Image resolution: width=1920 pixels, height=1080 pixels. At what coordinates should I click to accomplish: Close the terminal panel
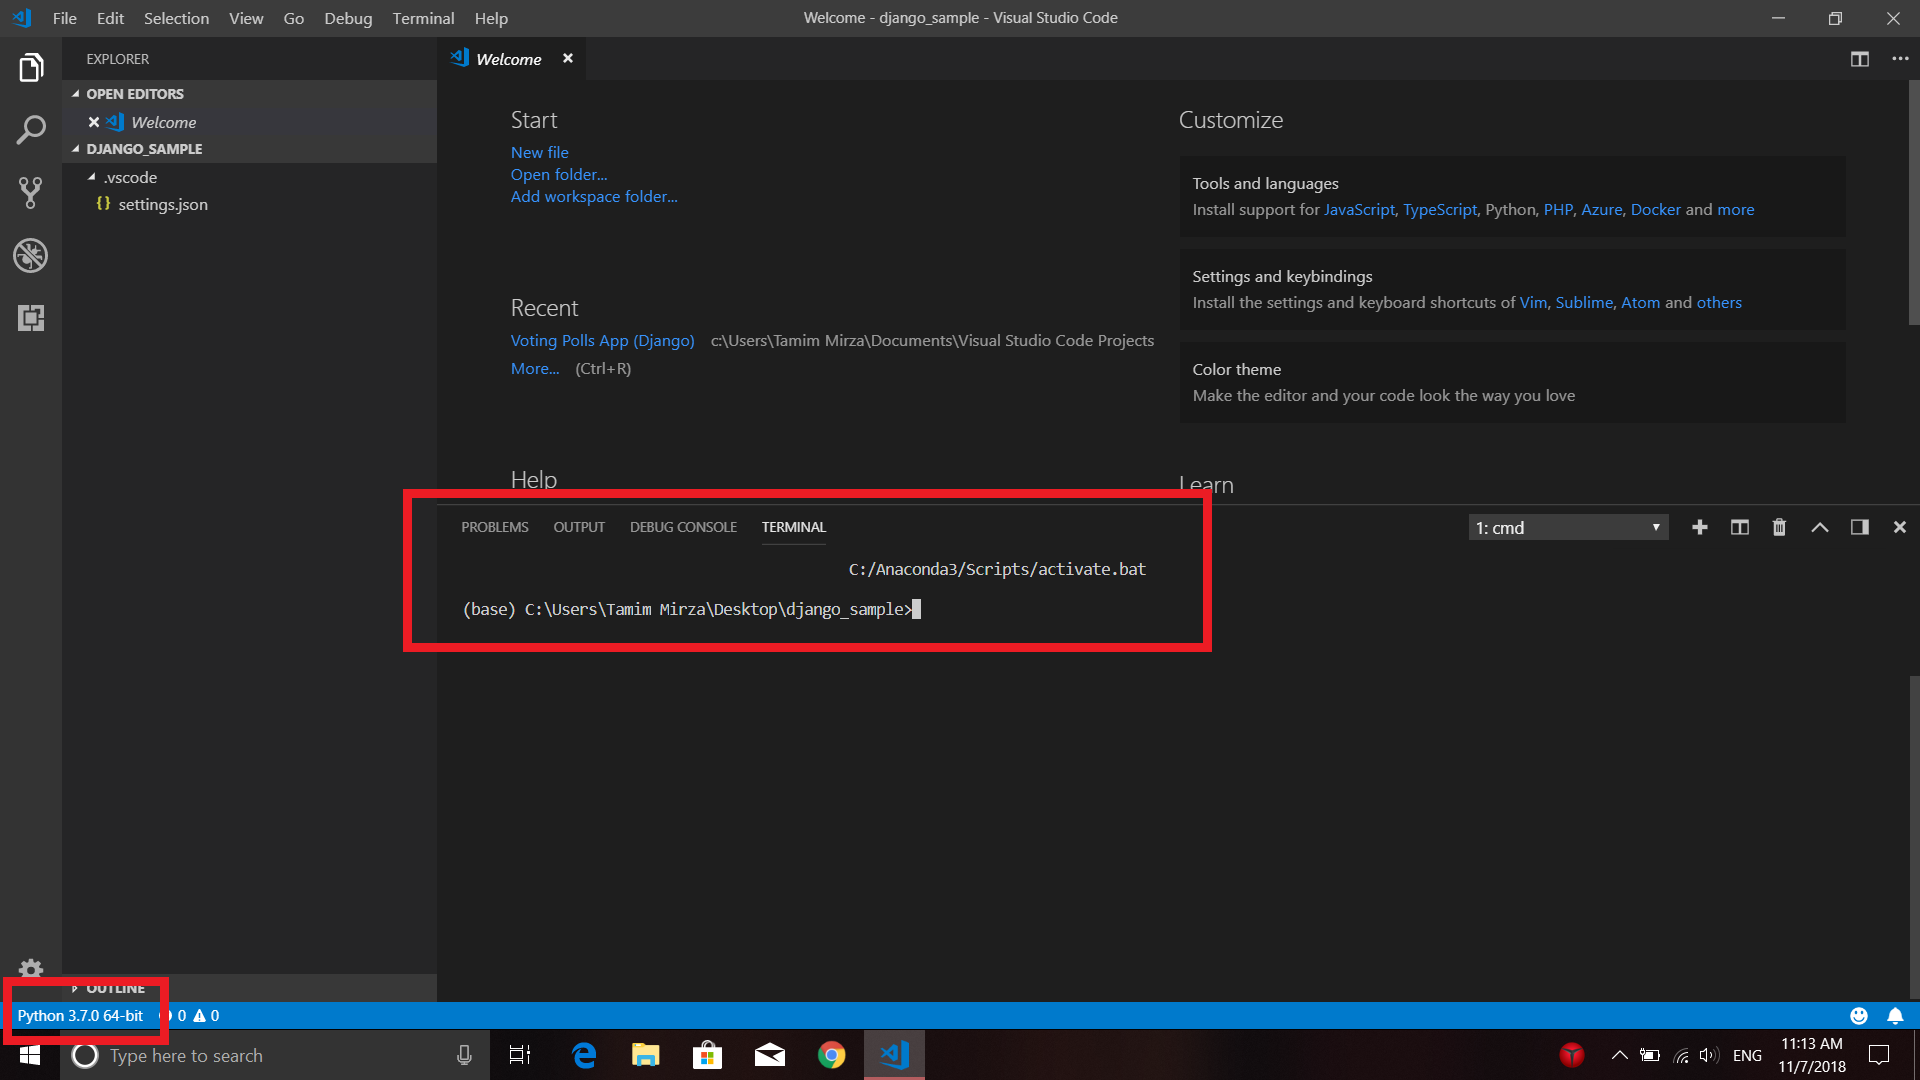1900,527
